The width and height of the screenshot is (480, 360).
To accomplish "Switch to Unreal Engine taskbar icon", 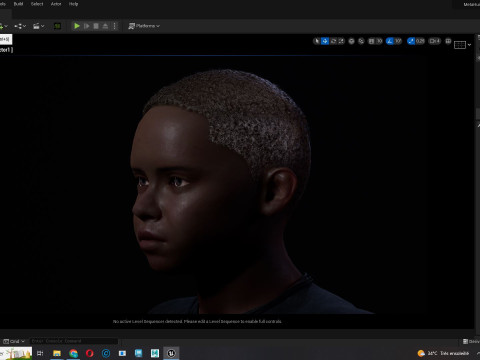I will coord(171,353).
